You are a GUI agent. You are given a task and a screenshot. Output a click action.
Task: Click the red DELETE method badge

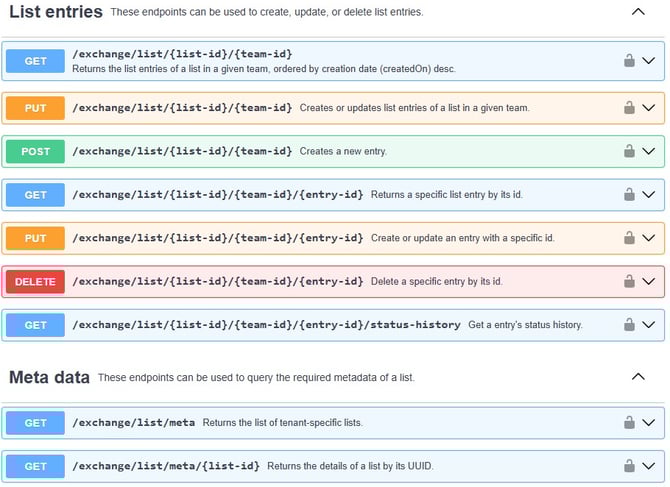pos(35,282)
